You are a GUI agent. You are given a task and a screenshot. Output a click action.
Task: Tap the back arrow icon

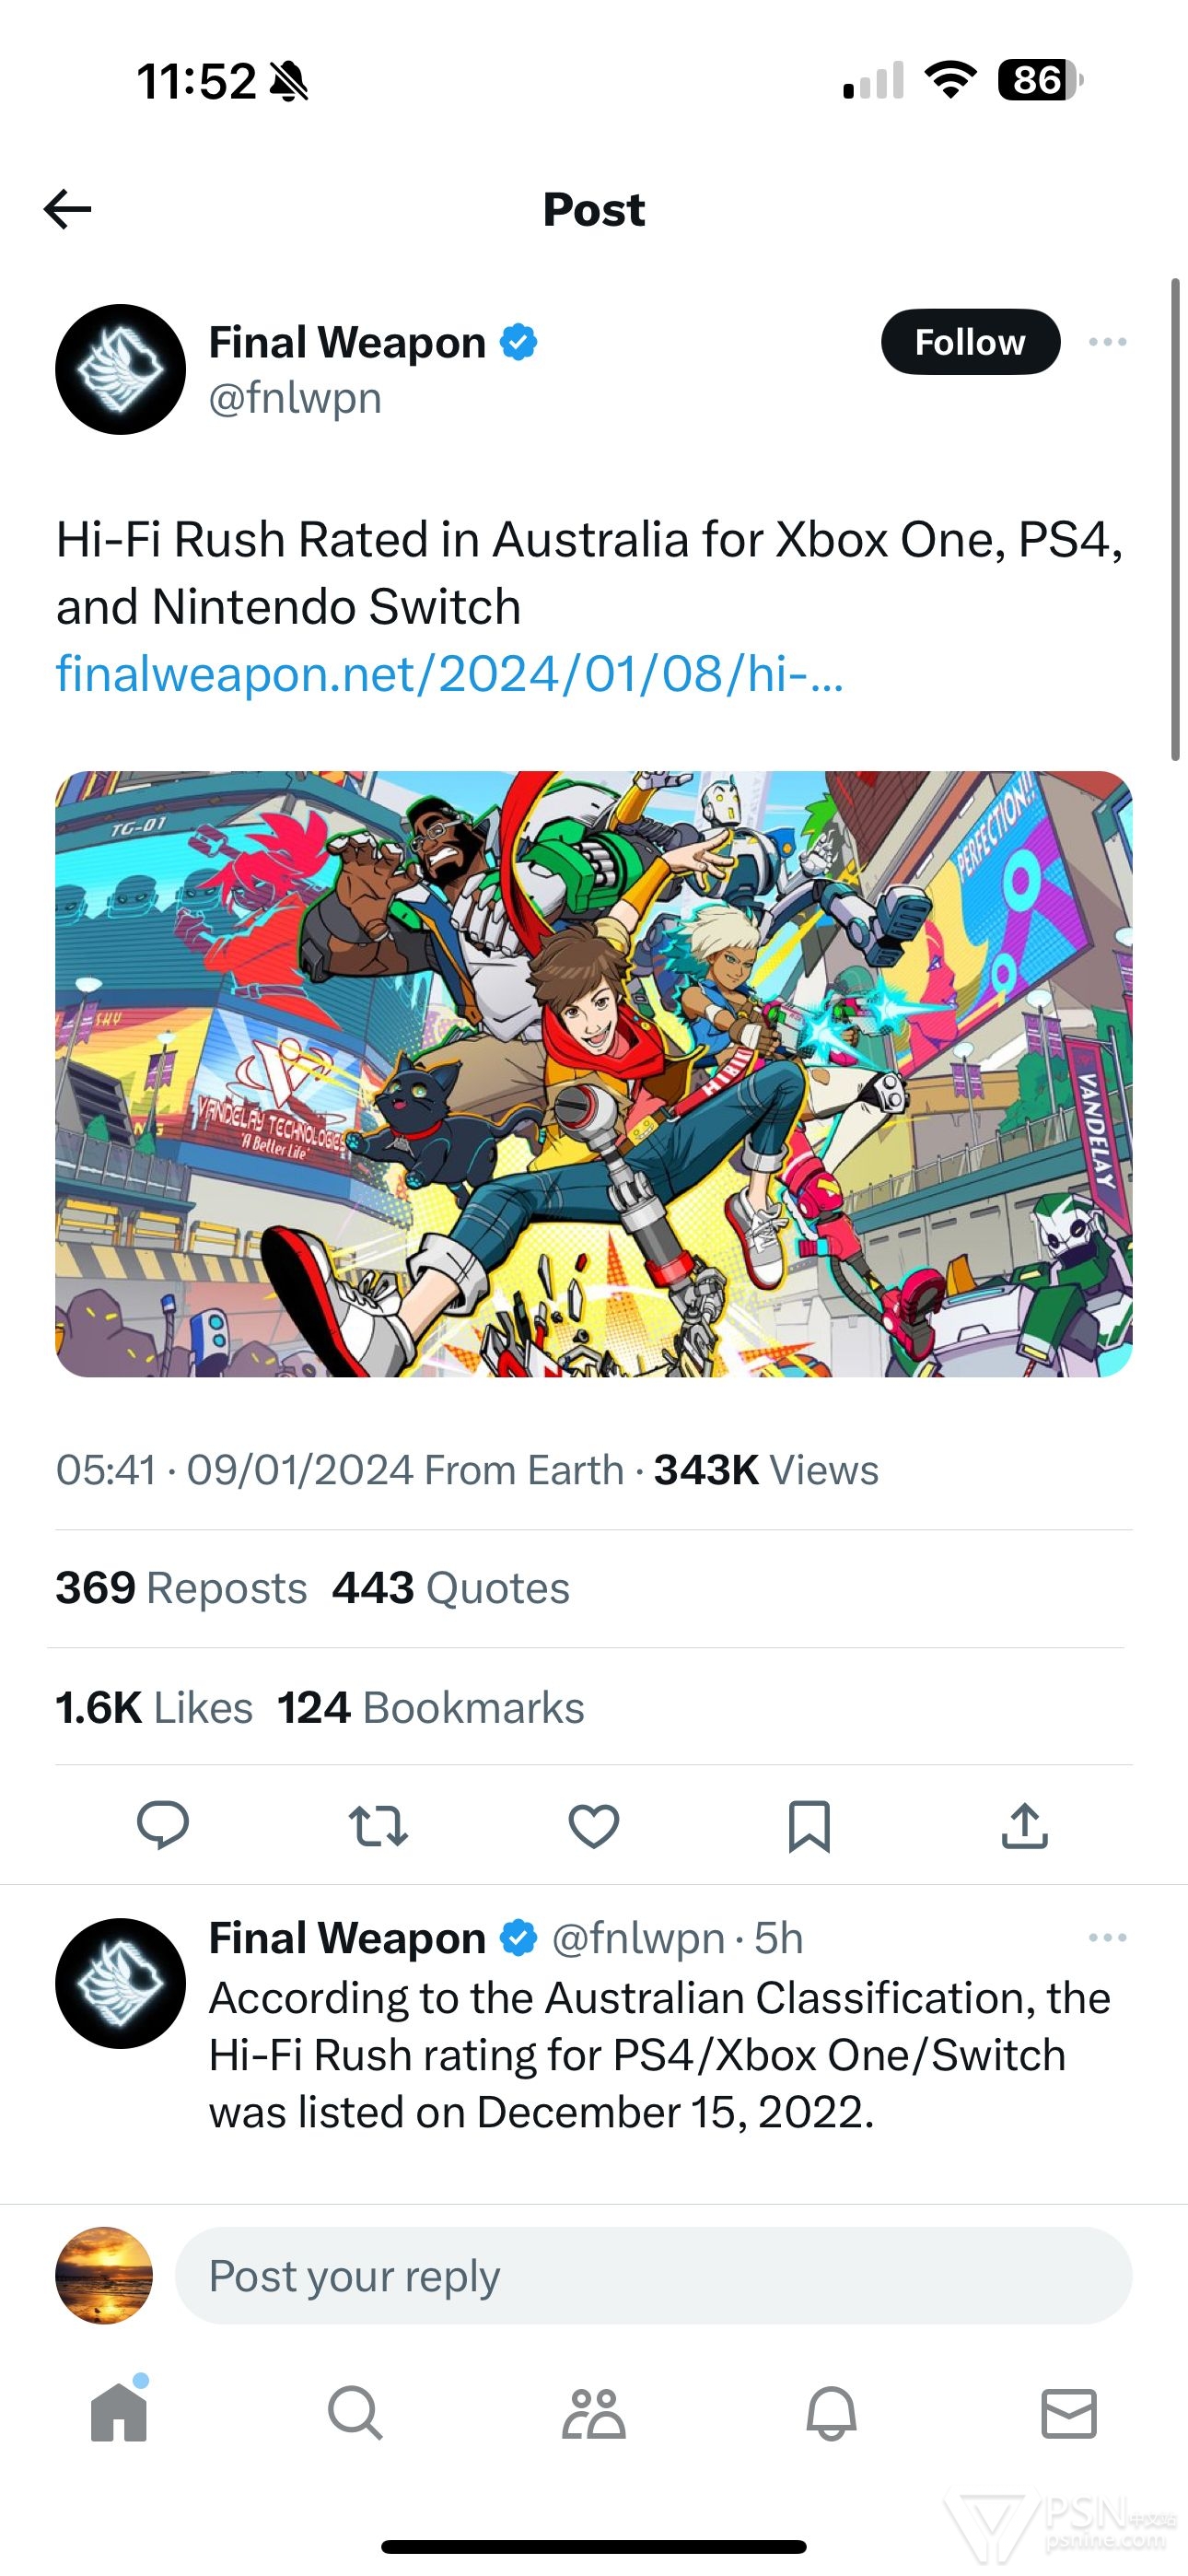tap(68, 209)
